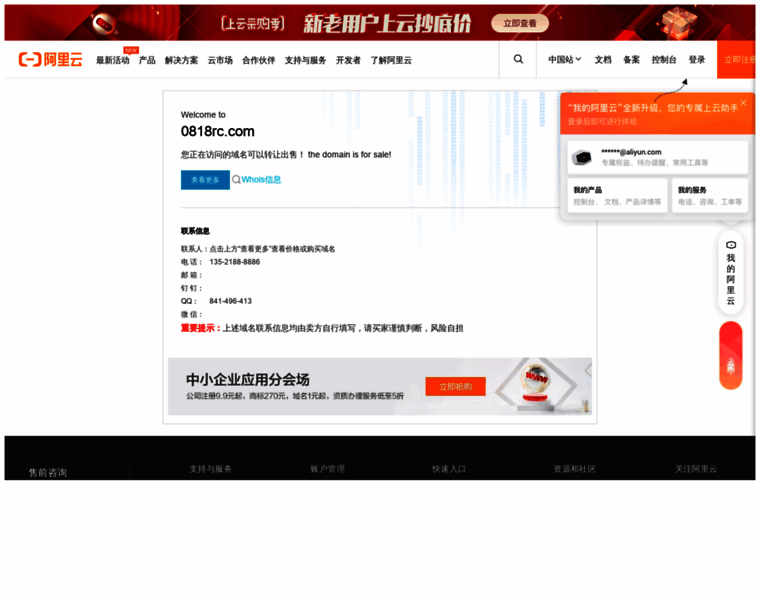The image size is (760, 600).
Task: Open the 我的阿里云 side widget
Action: coord(730,273)
